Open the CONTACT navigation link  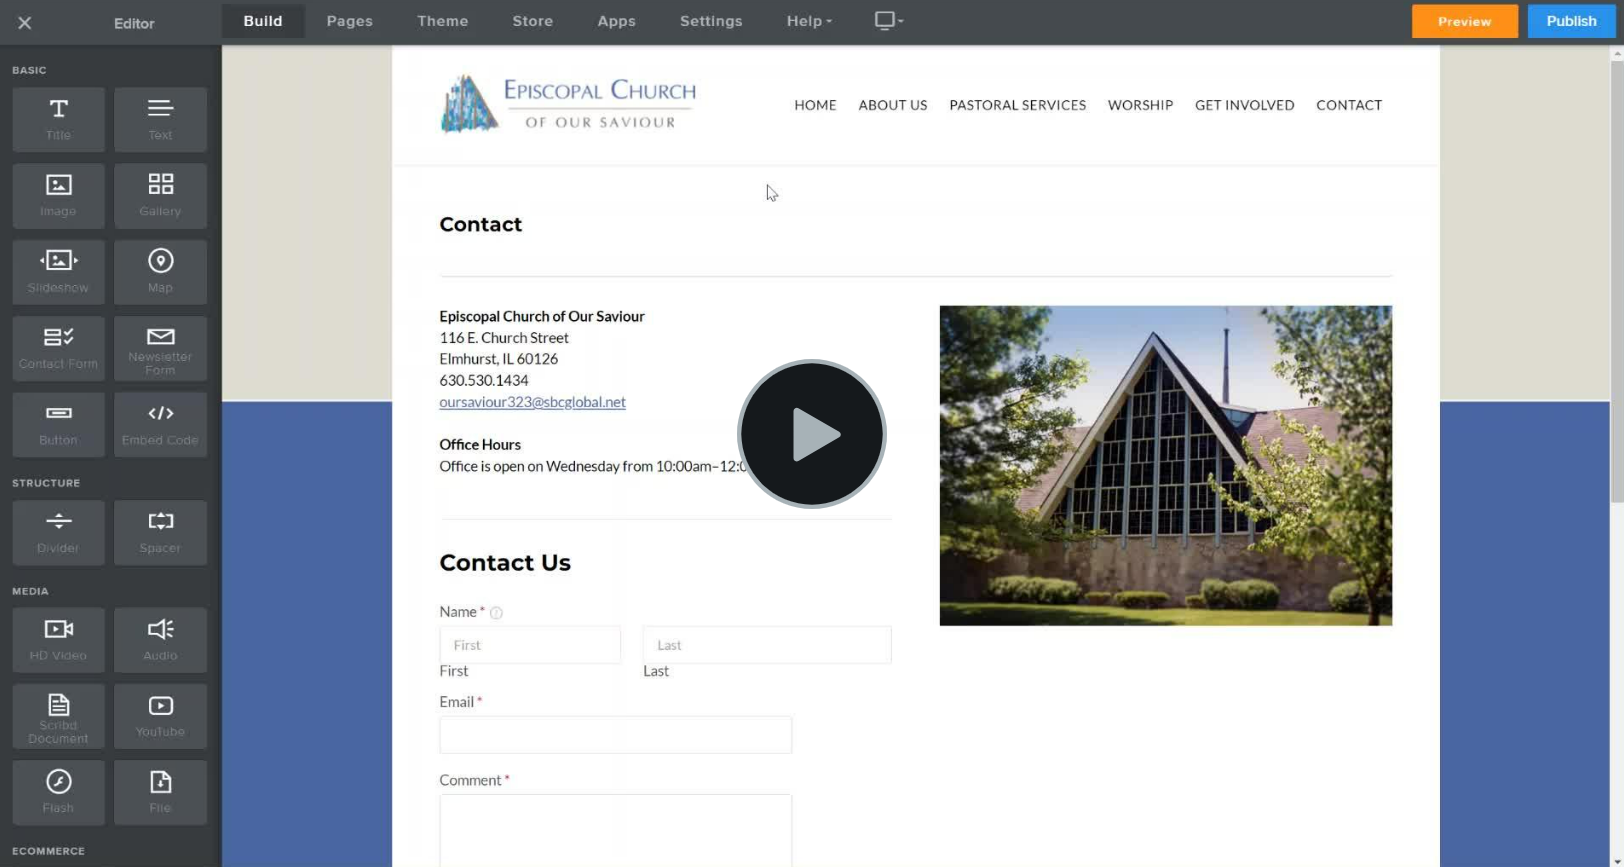pyautogui.click(x=1349, y=105)
